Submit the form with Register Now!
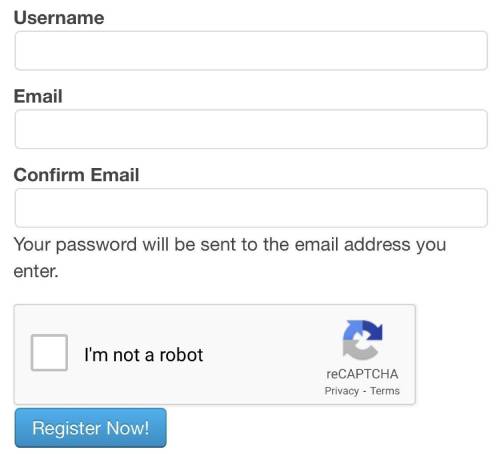The image size is (500, 454). (91, 428)
